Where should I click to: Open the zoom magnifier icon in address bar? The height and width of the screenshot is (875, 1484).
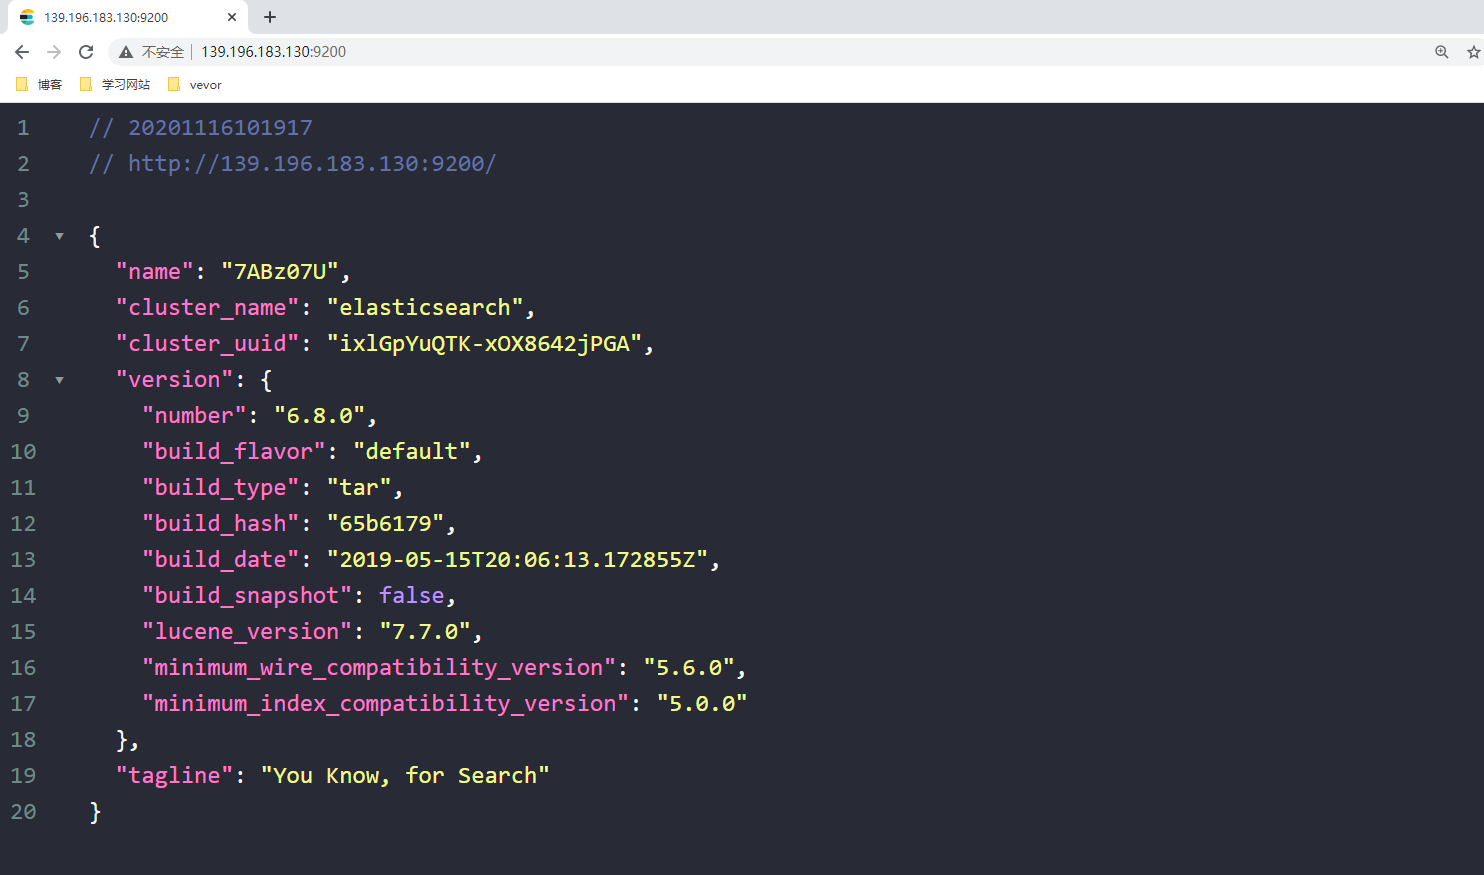[1442, 52]
